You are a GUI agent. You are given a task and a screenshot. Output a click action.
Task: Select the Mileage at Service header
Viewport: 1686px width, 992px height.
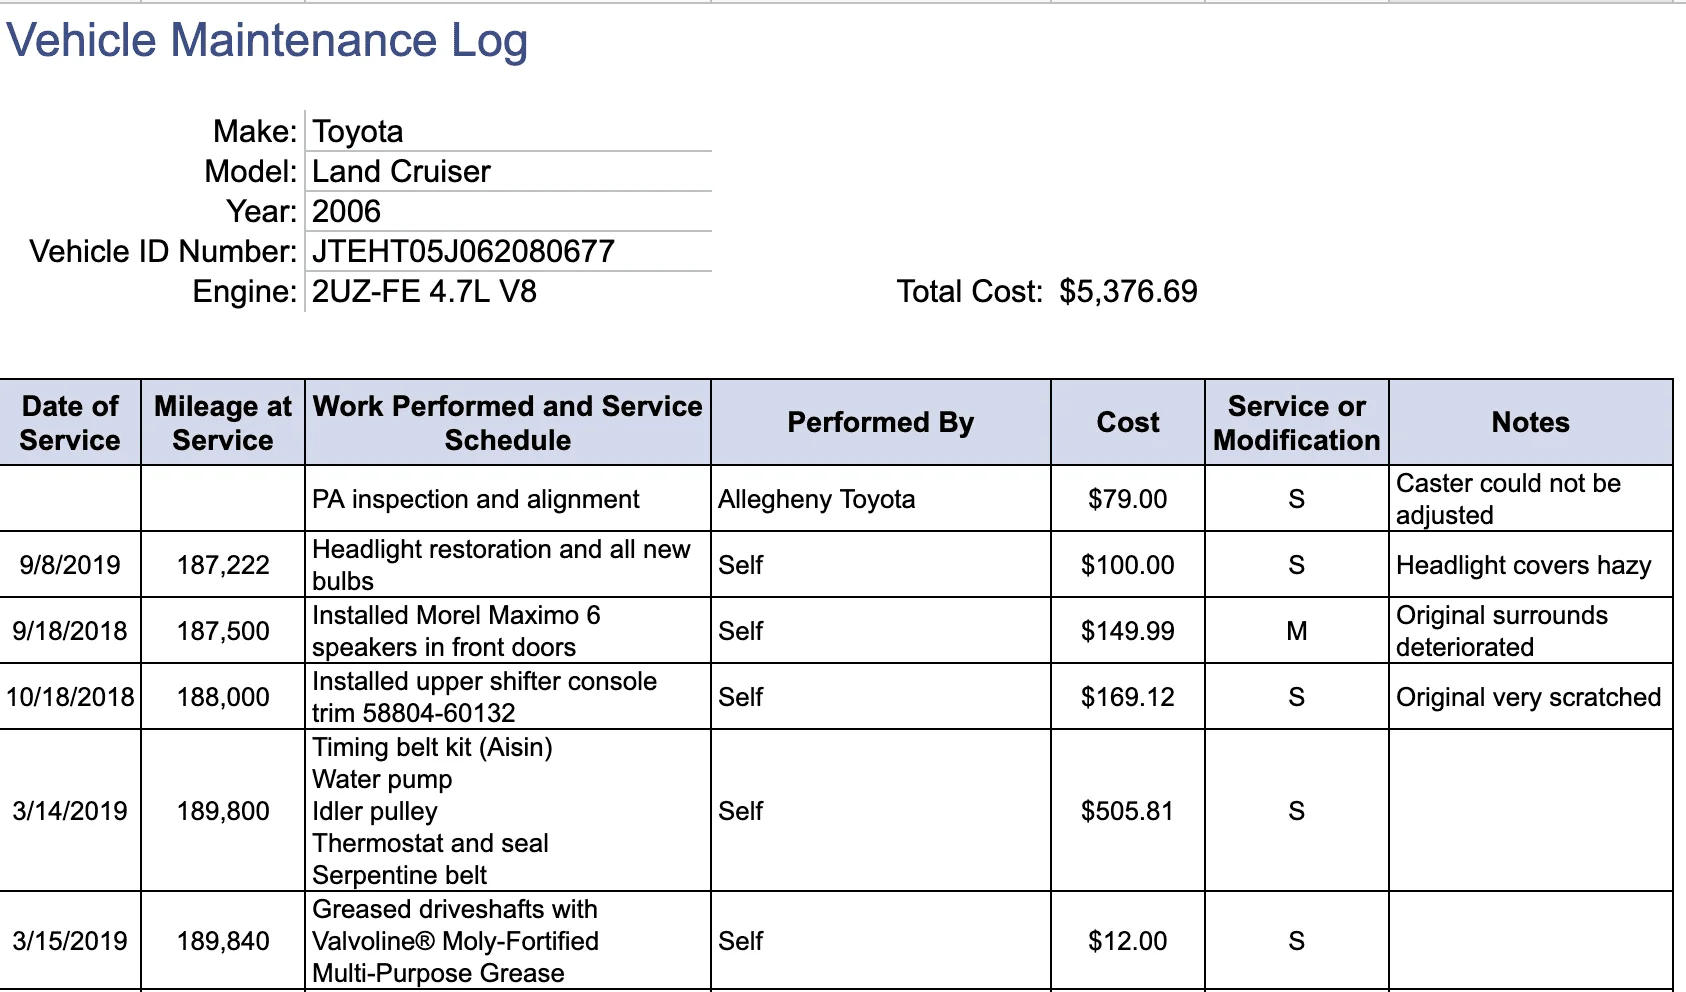point(222,422)
